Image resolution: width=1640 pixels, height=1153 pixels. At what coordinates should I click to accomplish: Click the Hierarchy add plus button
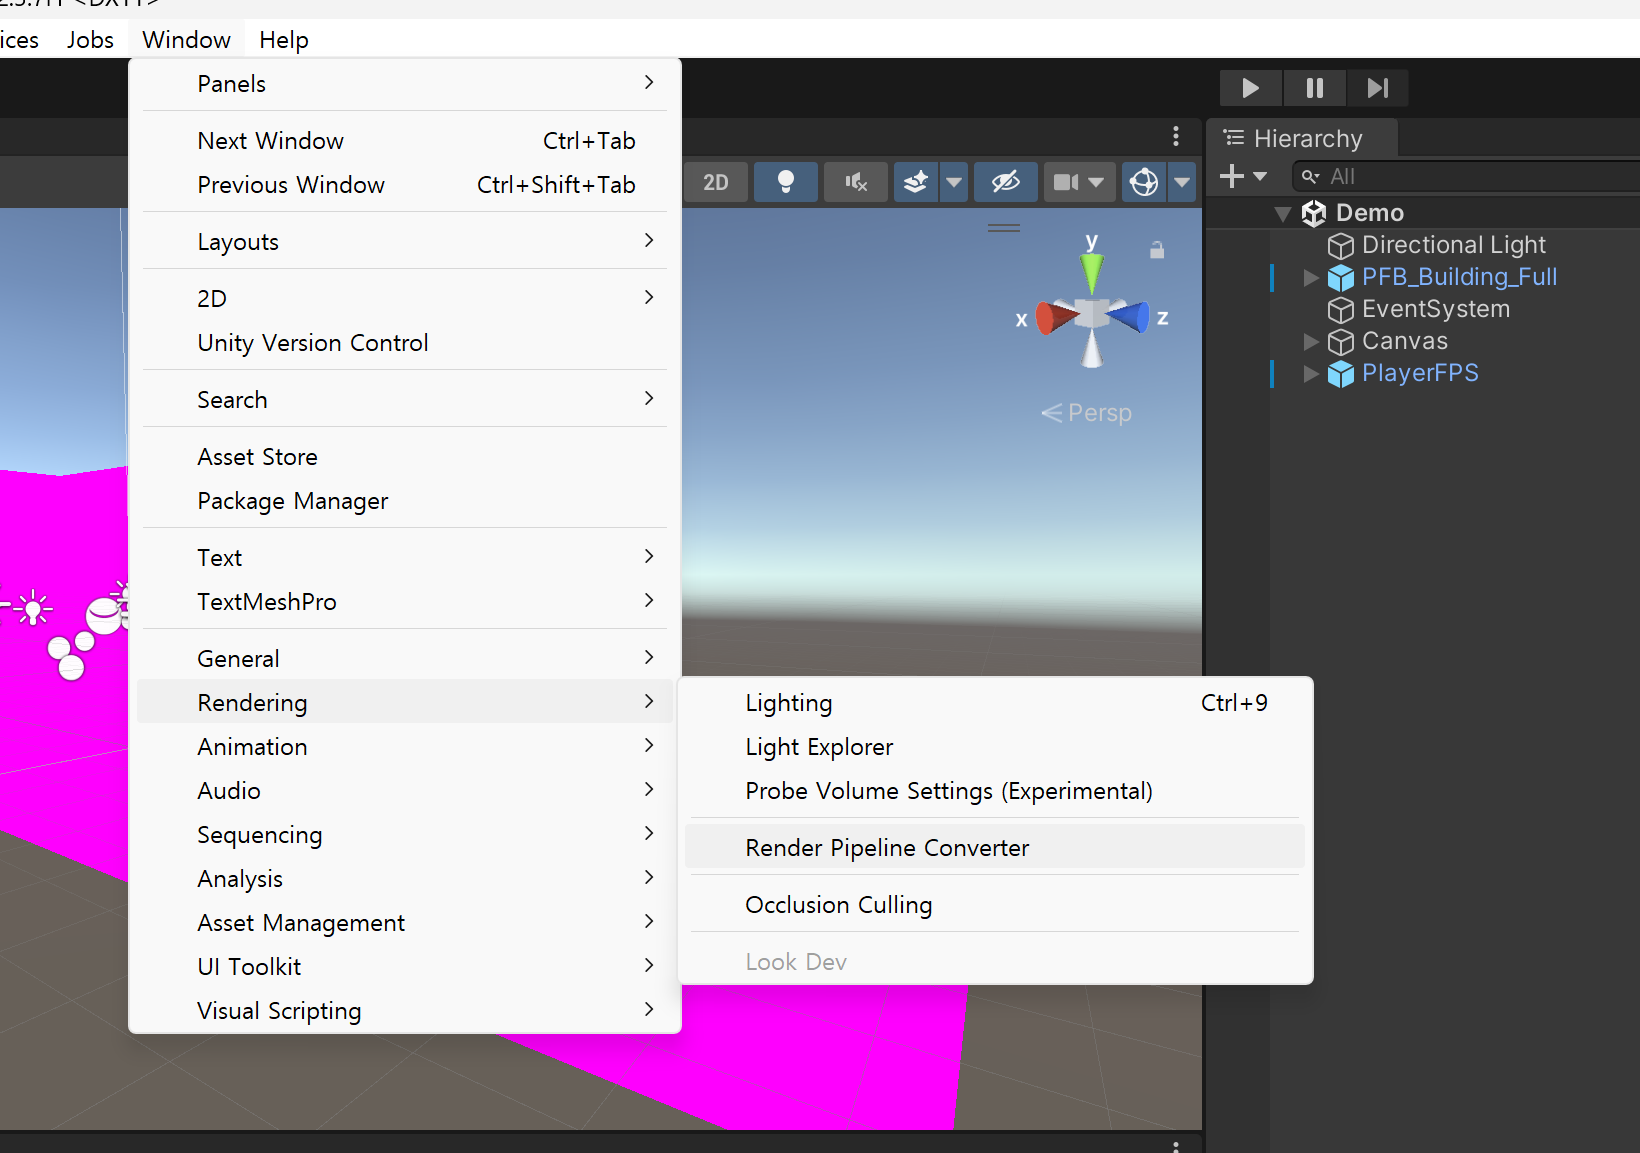[1232, 176]
